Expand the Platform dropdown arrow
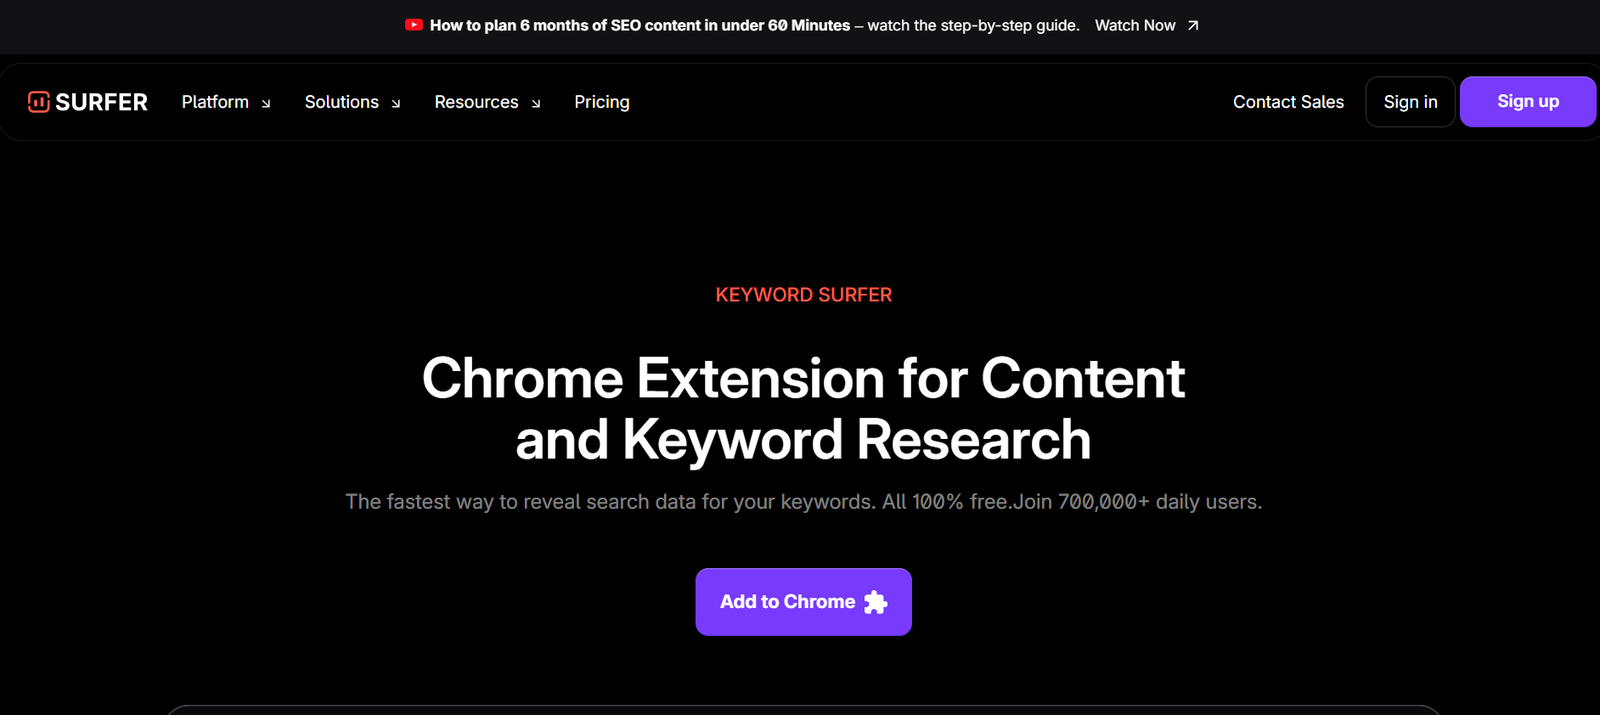This screenshot has width=1600, height=715. click(x=266, y=103)
